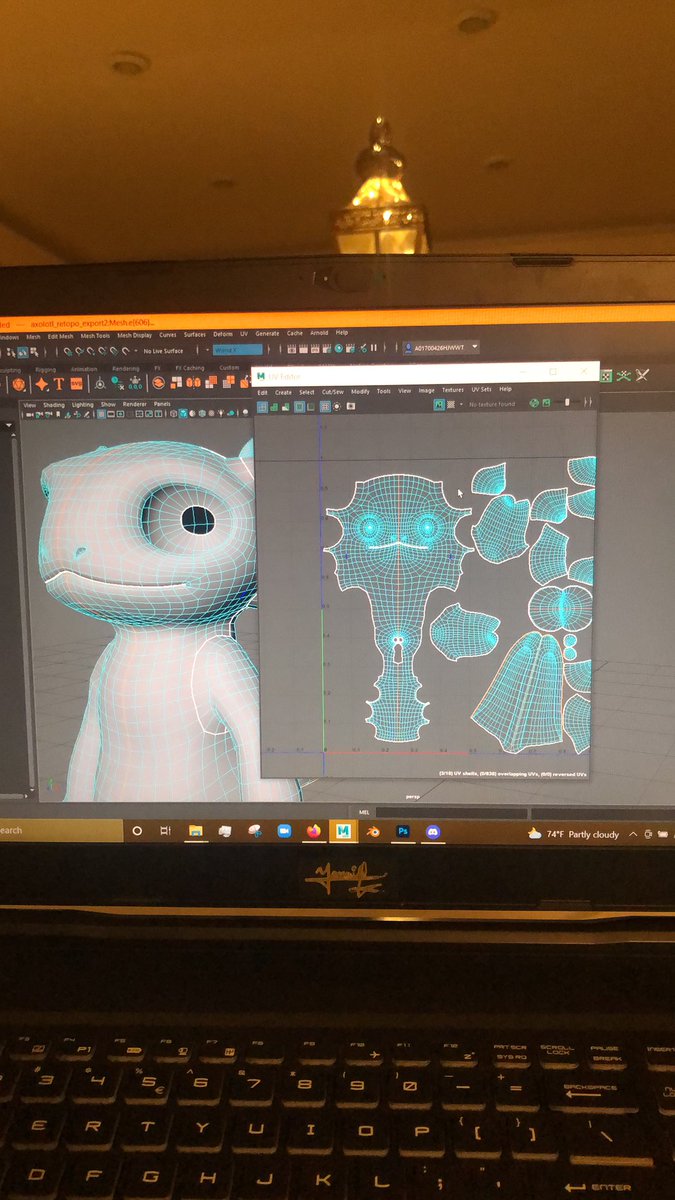
Task: Open Discord from the taskbar
Action: [432, 831]
